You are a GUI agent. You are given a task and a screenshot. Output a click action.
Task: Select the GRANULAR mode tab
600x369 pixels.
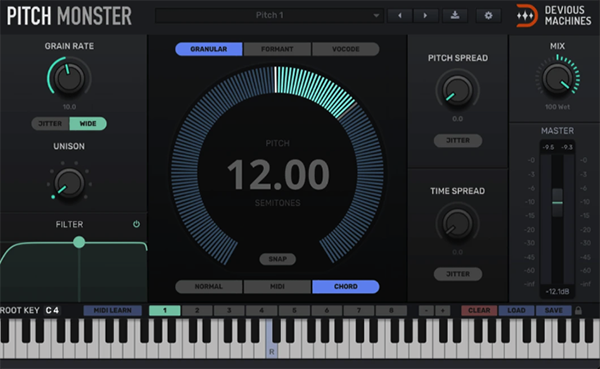point(209,49)
